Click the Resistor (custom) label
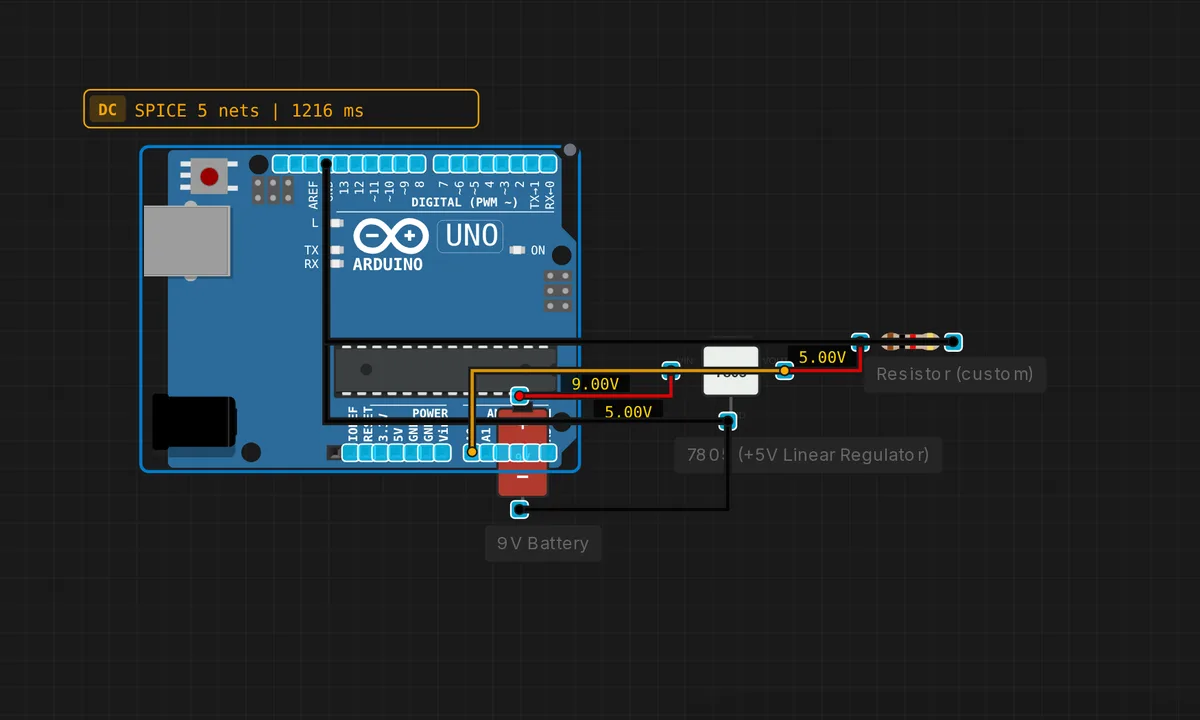Screen dimensions: 1200x720 click(955, 374)
